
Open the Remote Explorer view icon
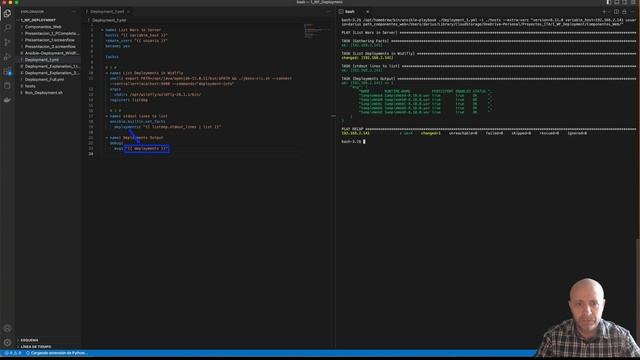[7, 85]
